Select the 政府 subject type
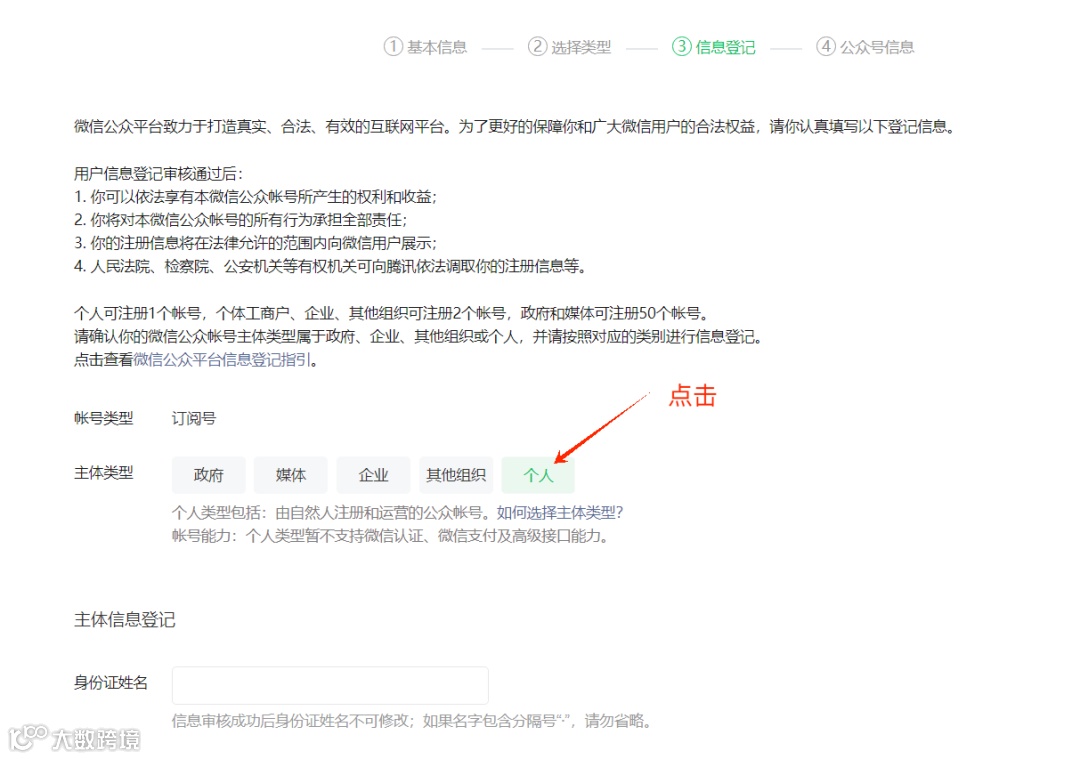Screen dimensions: 1080x759 point(209,475)
